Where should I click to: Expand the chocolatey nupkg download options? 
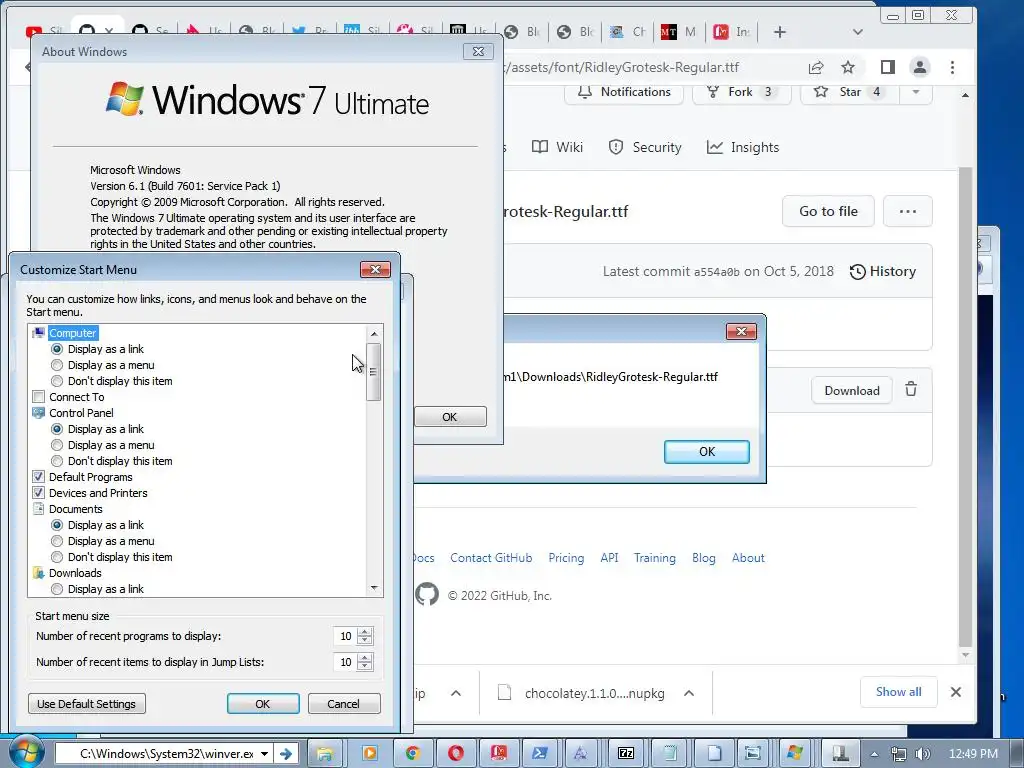[x=689, y=693]
